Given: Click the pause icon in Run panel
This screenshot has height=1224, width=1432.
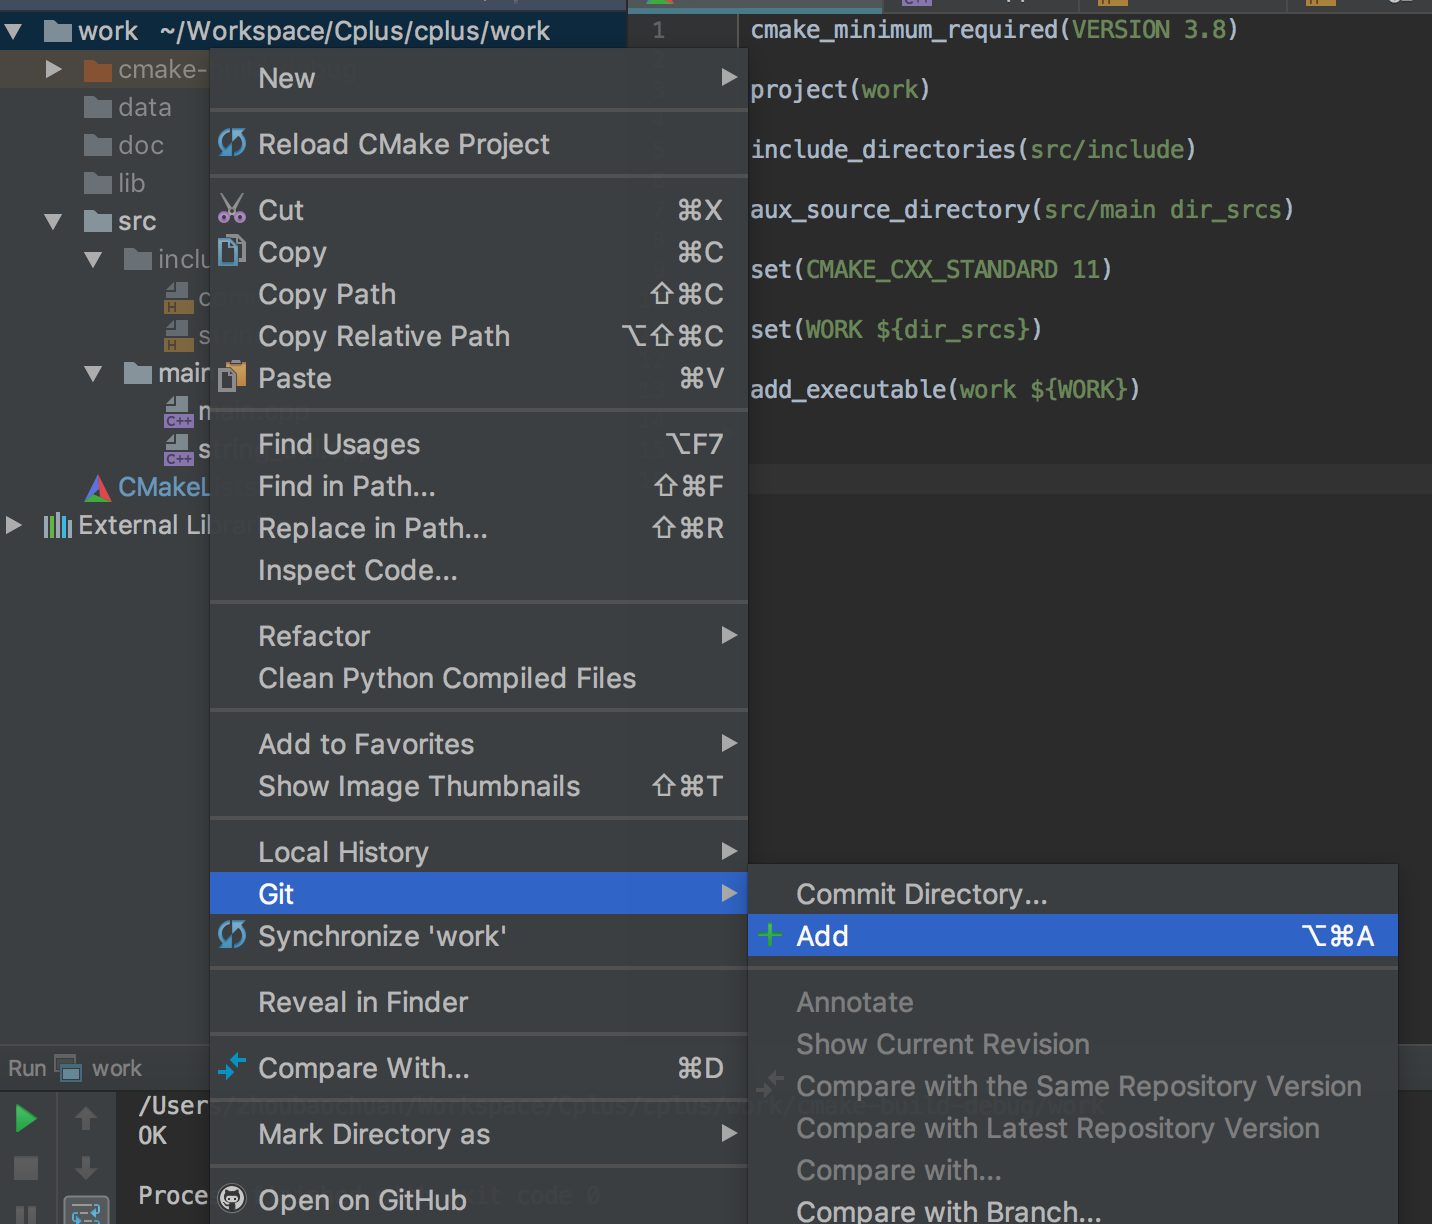Looking at the screenshot, I should (x=26, y=1214).
